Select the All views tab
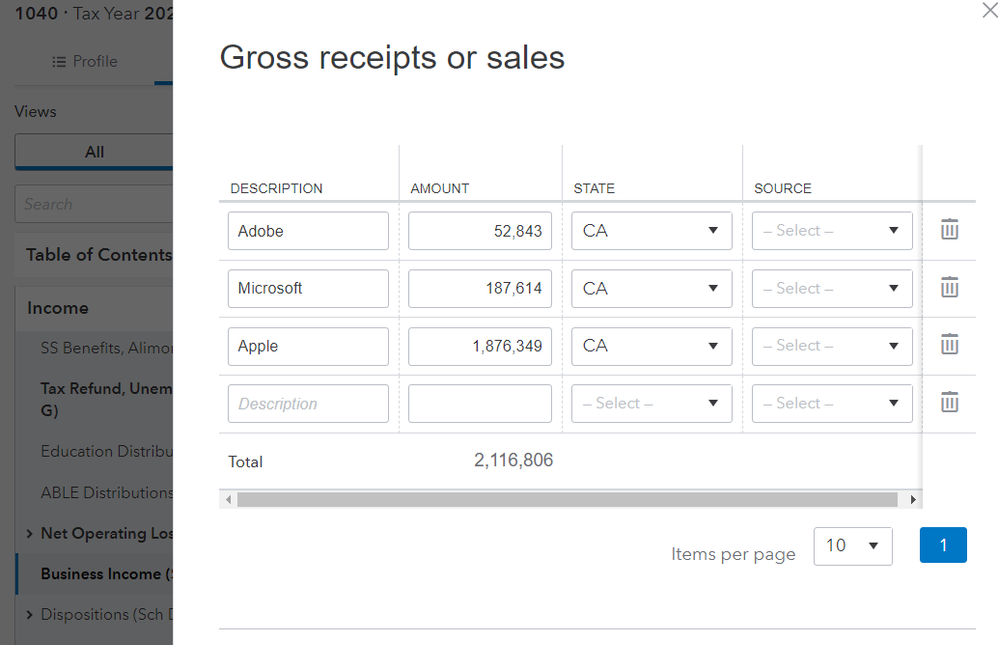 click(x=94, y=152)
